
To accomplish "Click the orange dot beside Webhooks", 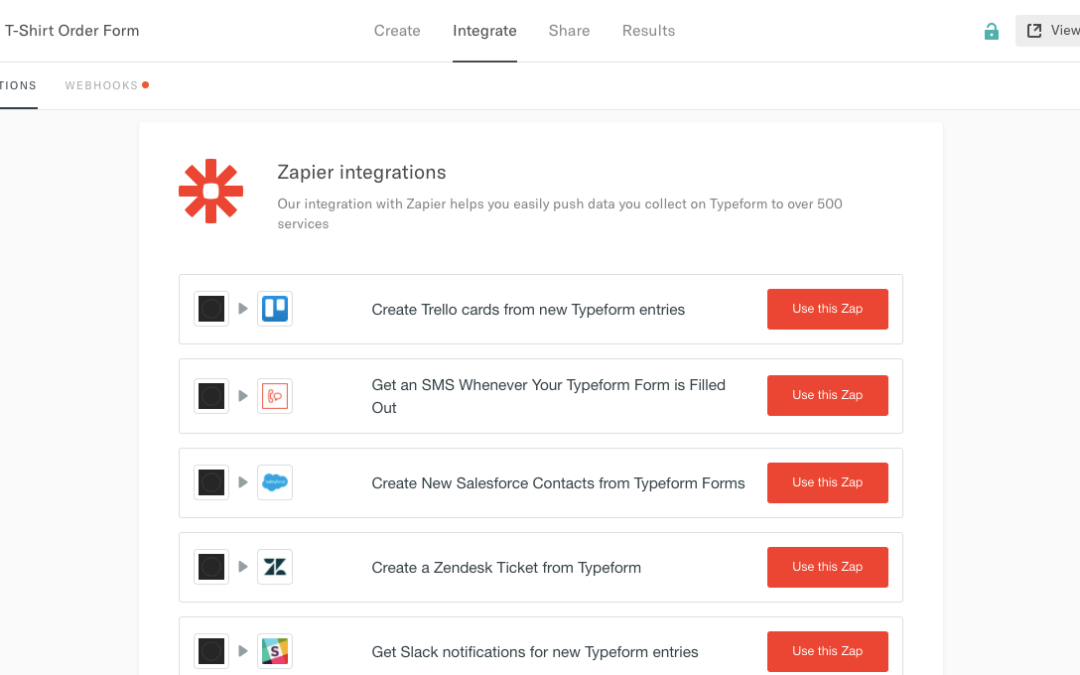I will click(x=145, y=85).
